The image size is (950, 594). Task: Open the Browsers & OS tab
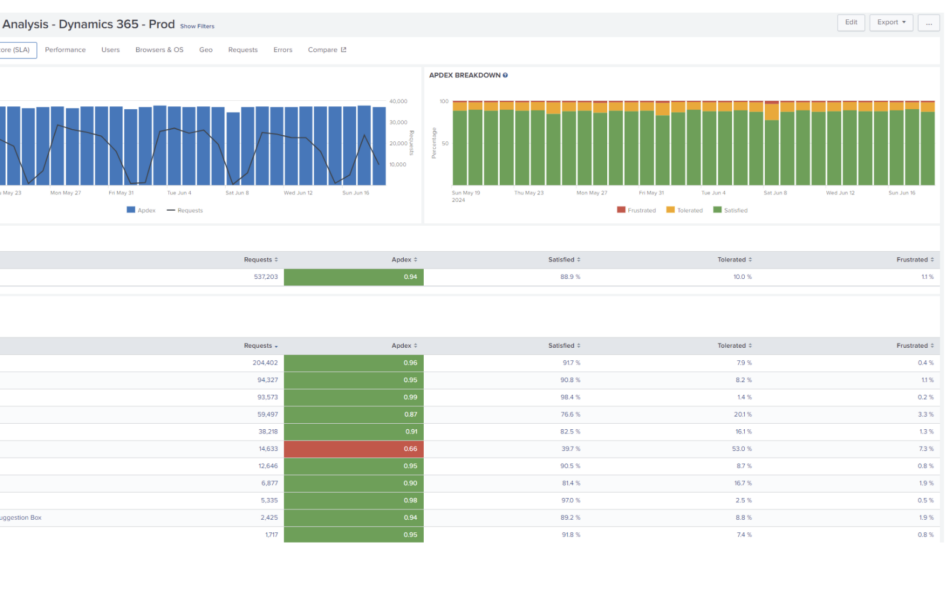click(159, 50)
